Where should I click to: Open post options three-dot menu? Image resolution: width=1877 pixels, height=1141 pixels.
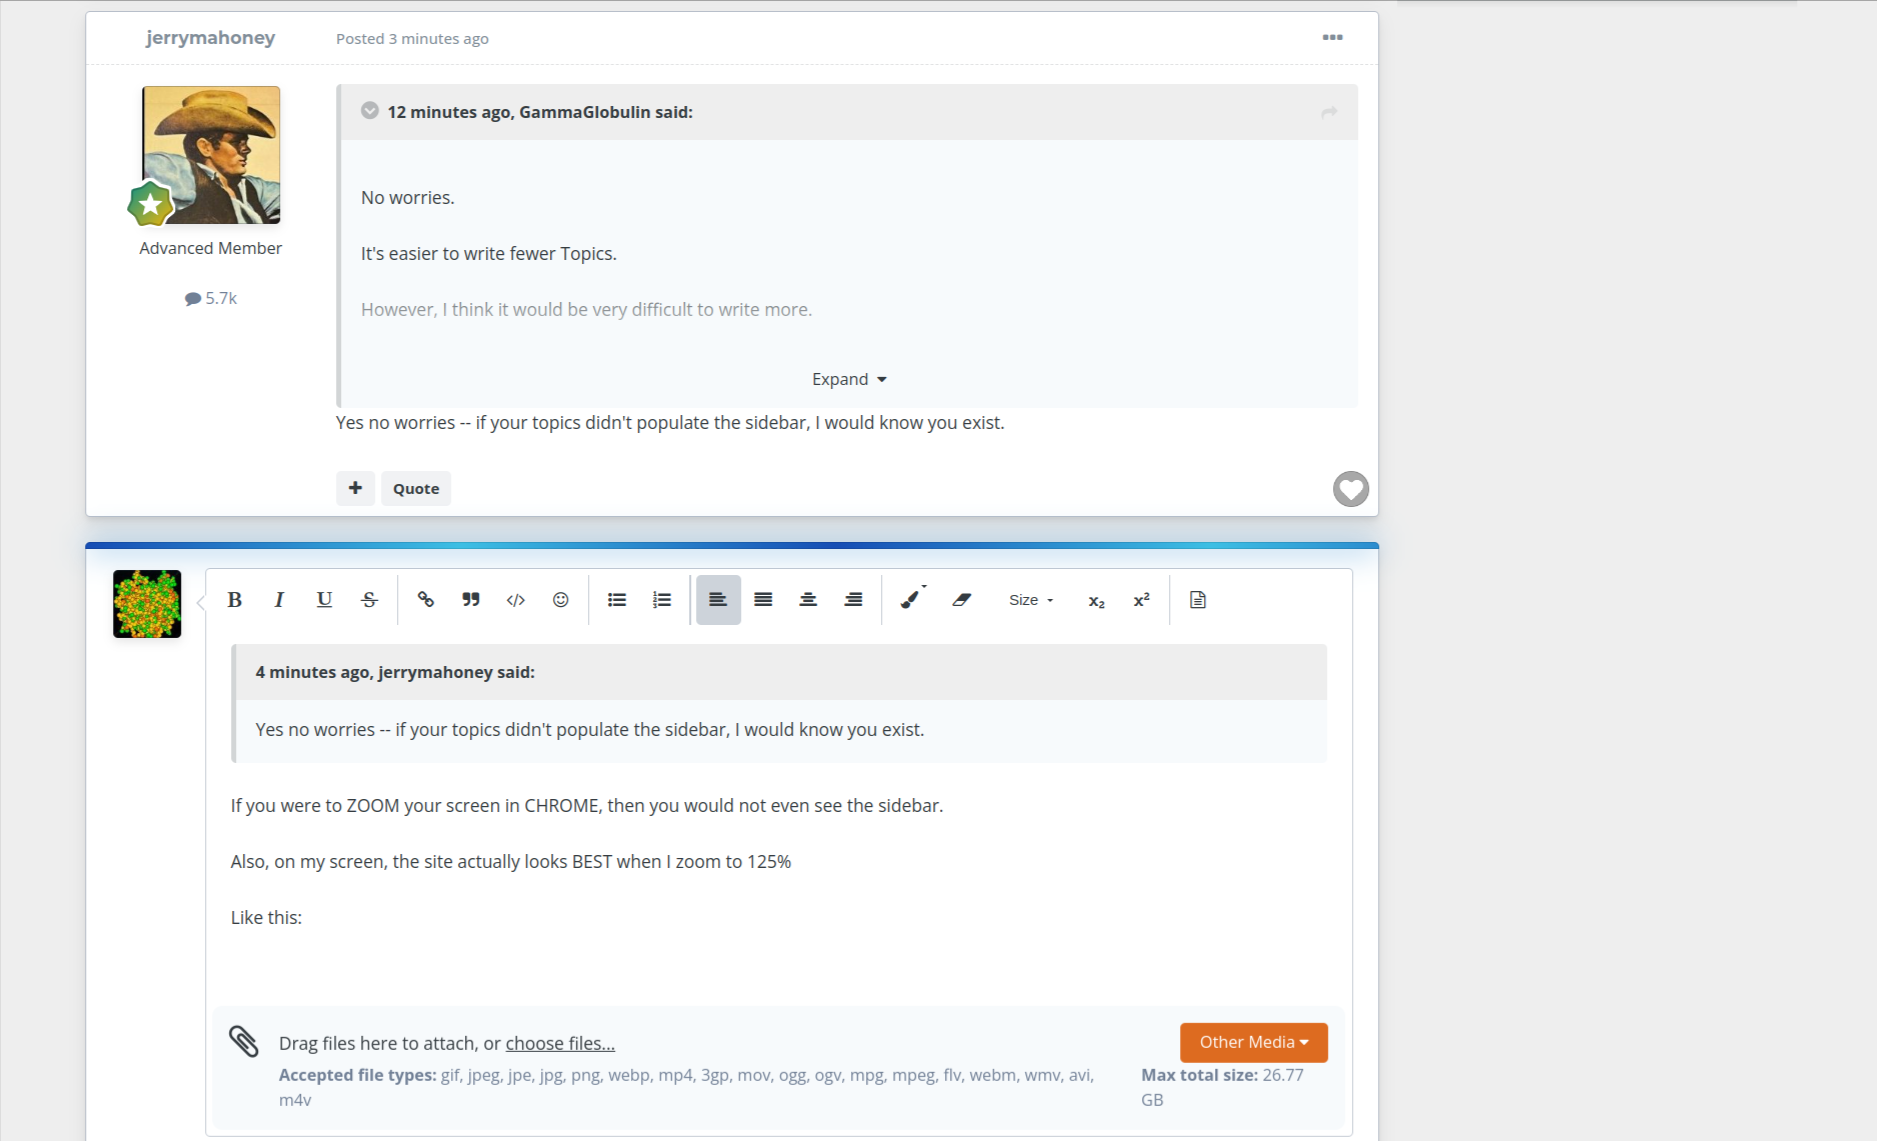(x=1332, y=38)
